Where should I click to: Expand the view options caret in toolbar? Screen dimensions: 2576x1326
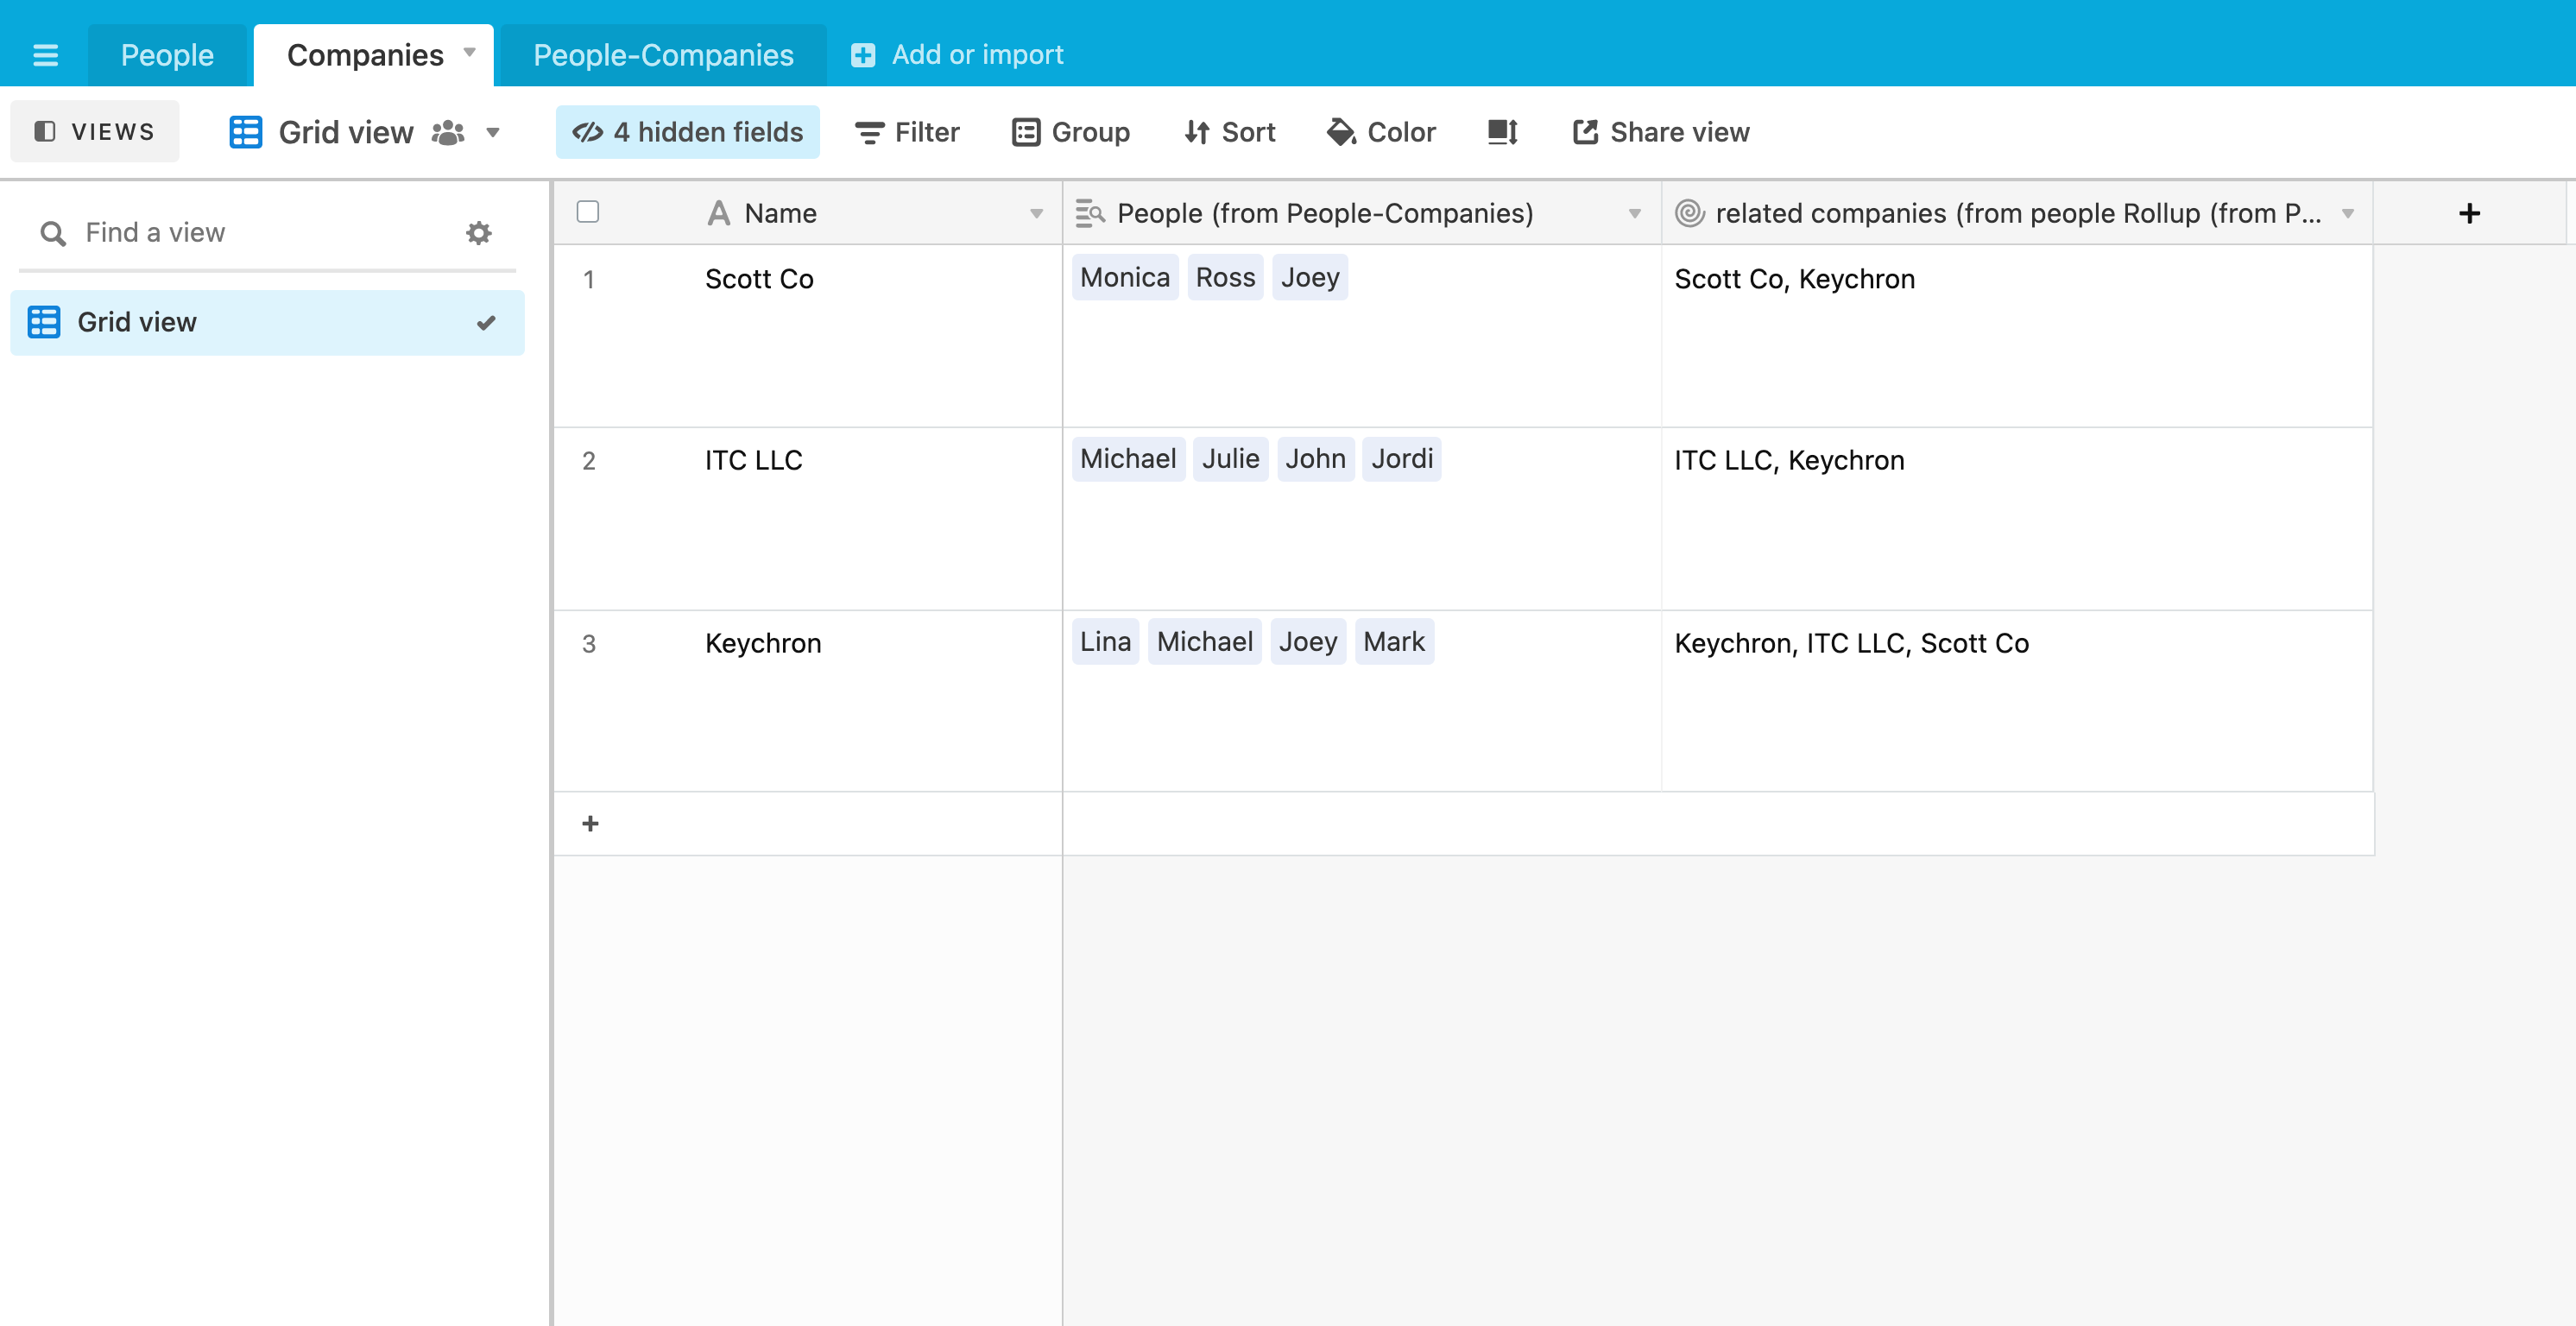tap(492, 133)
